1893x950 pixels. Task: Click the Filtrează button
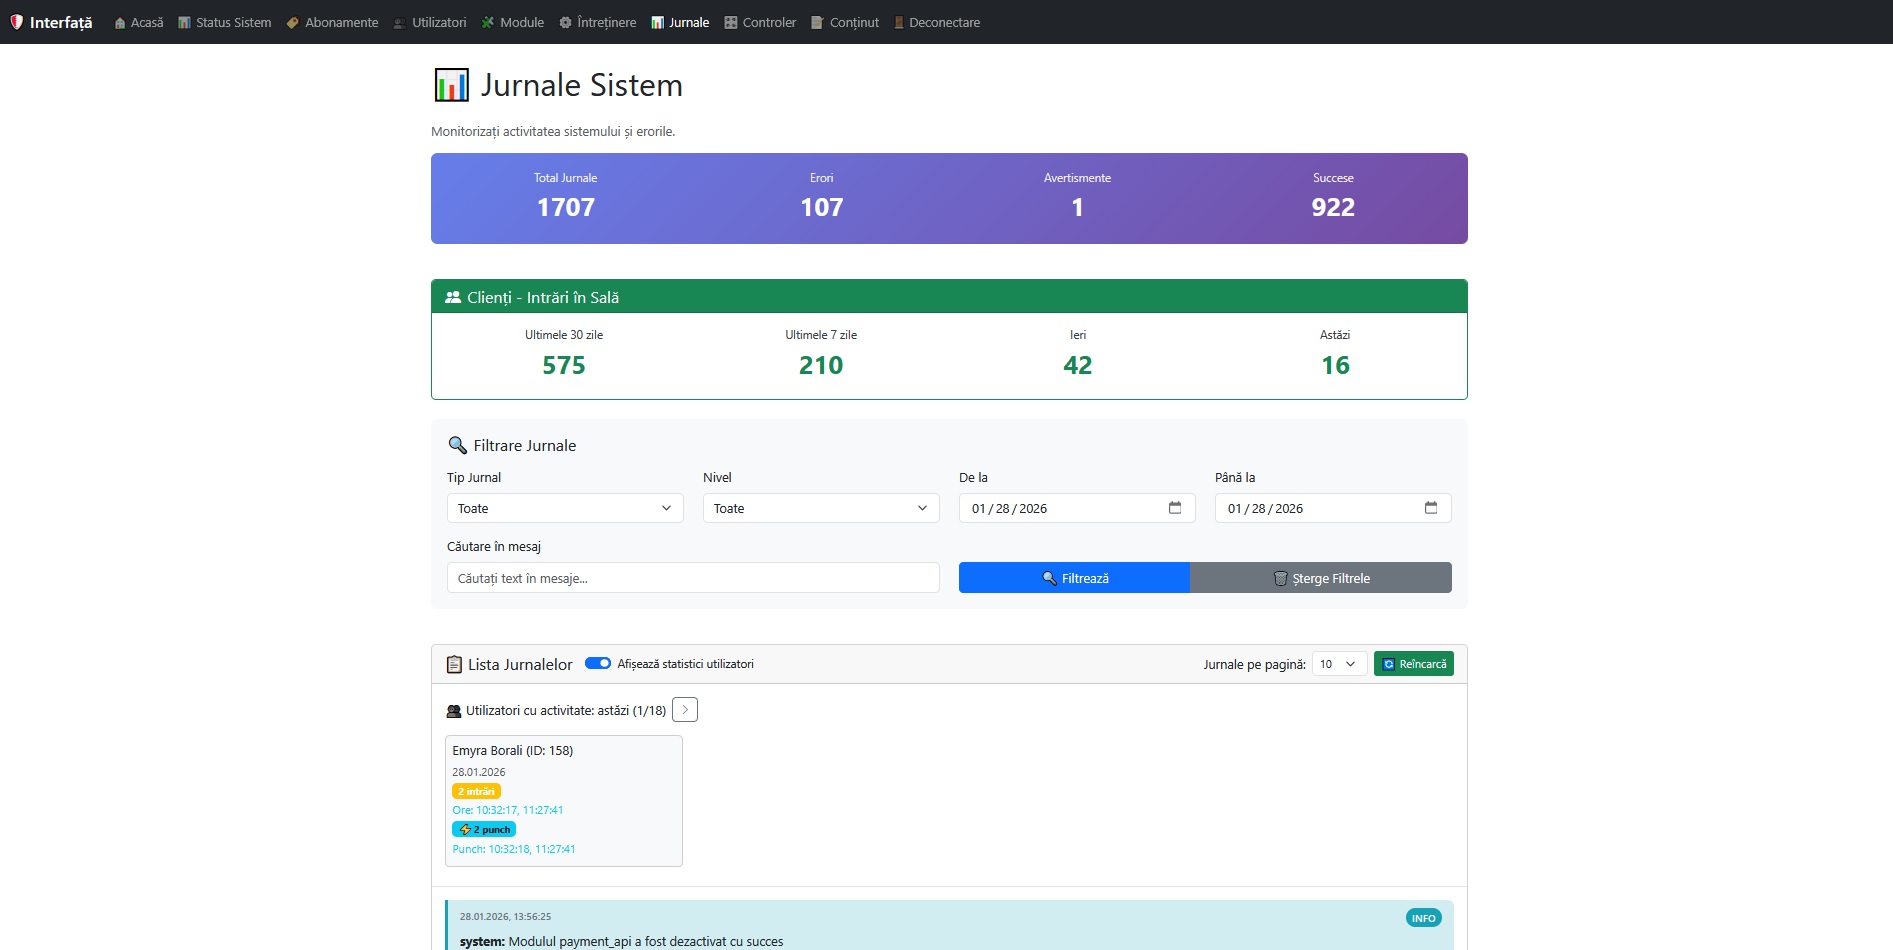pos(1074,577)
